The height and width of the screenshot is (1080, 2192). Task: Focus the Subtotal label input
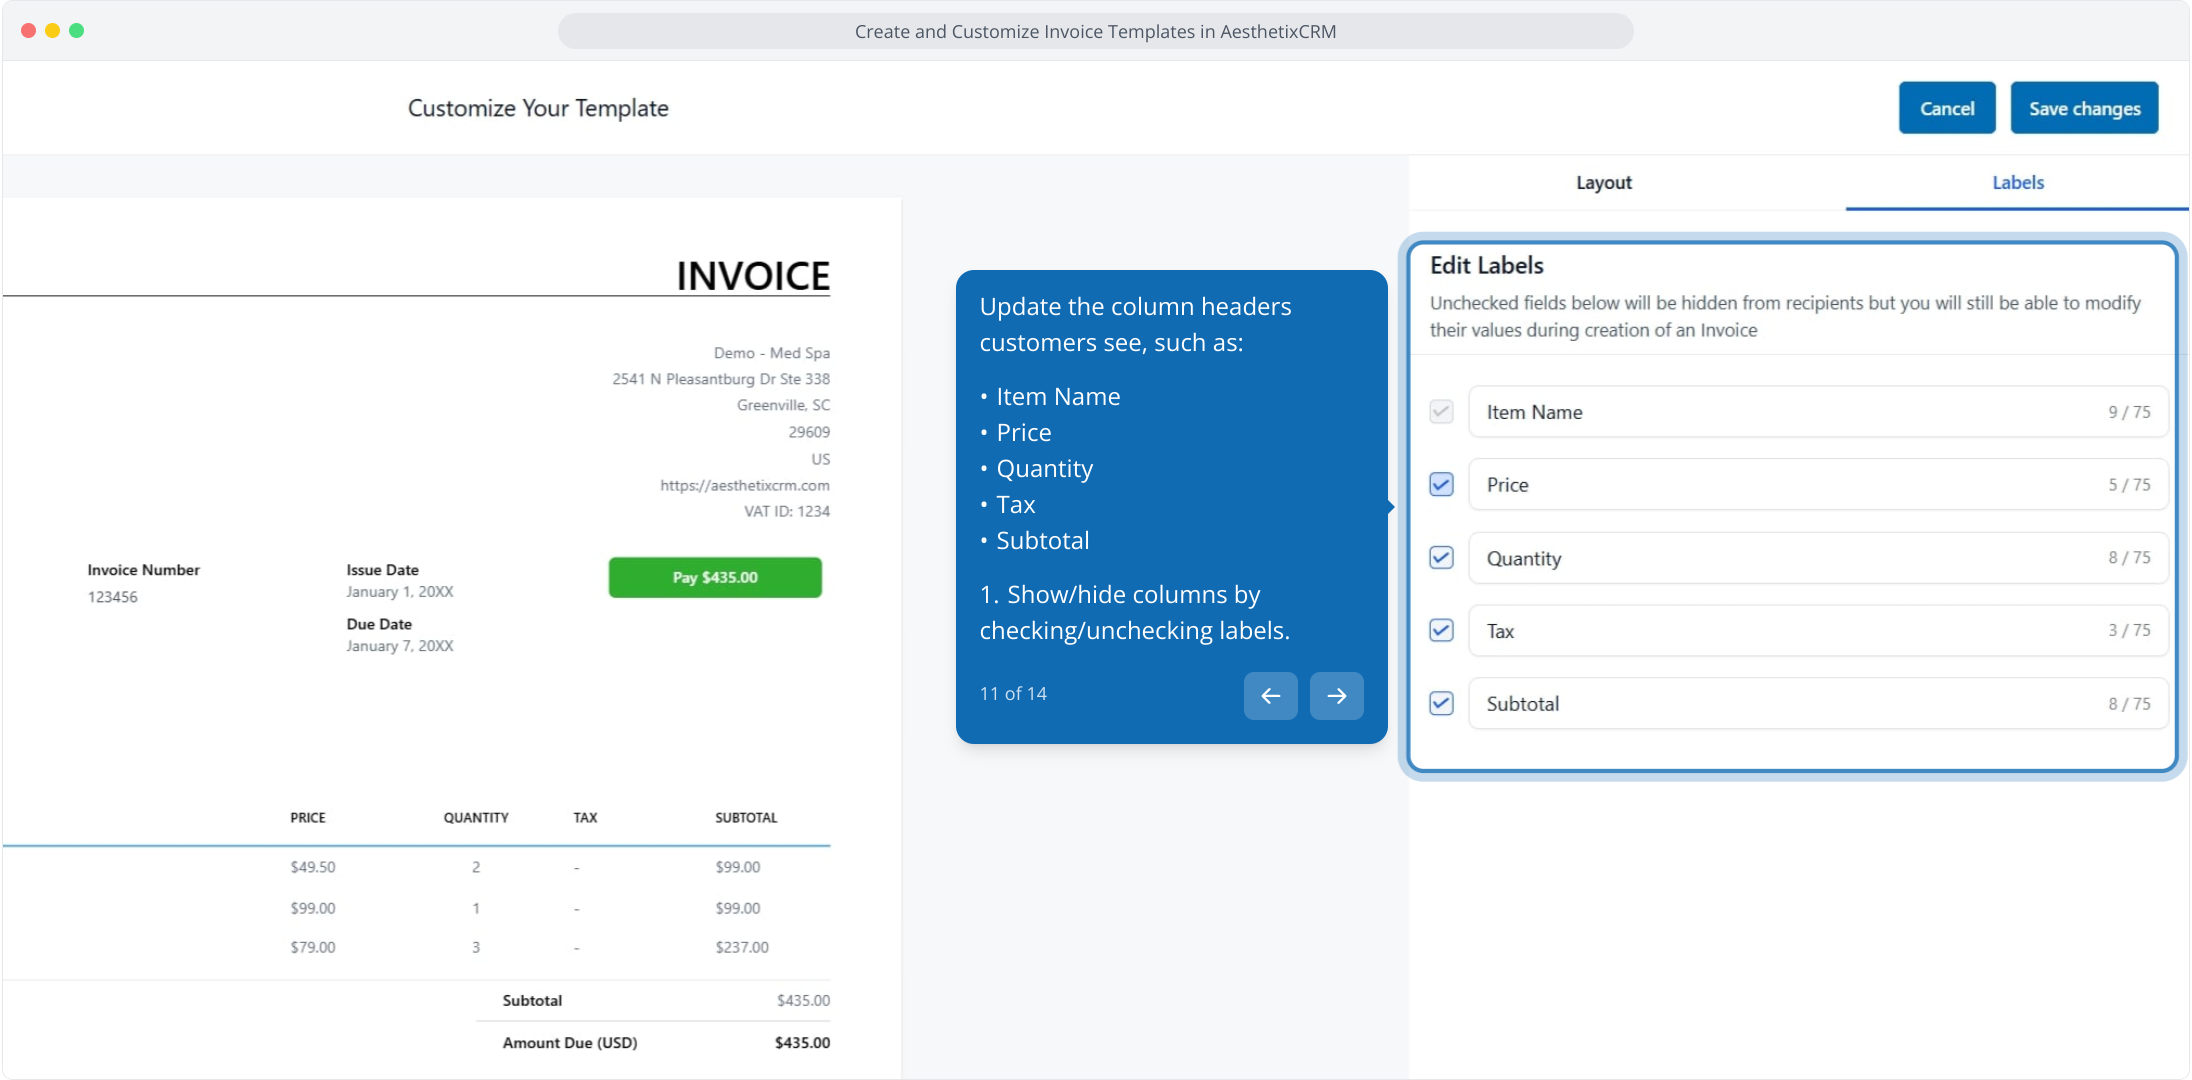(x=1780, y=704)
